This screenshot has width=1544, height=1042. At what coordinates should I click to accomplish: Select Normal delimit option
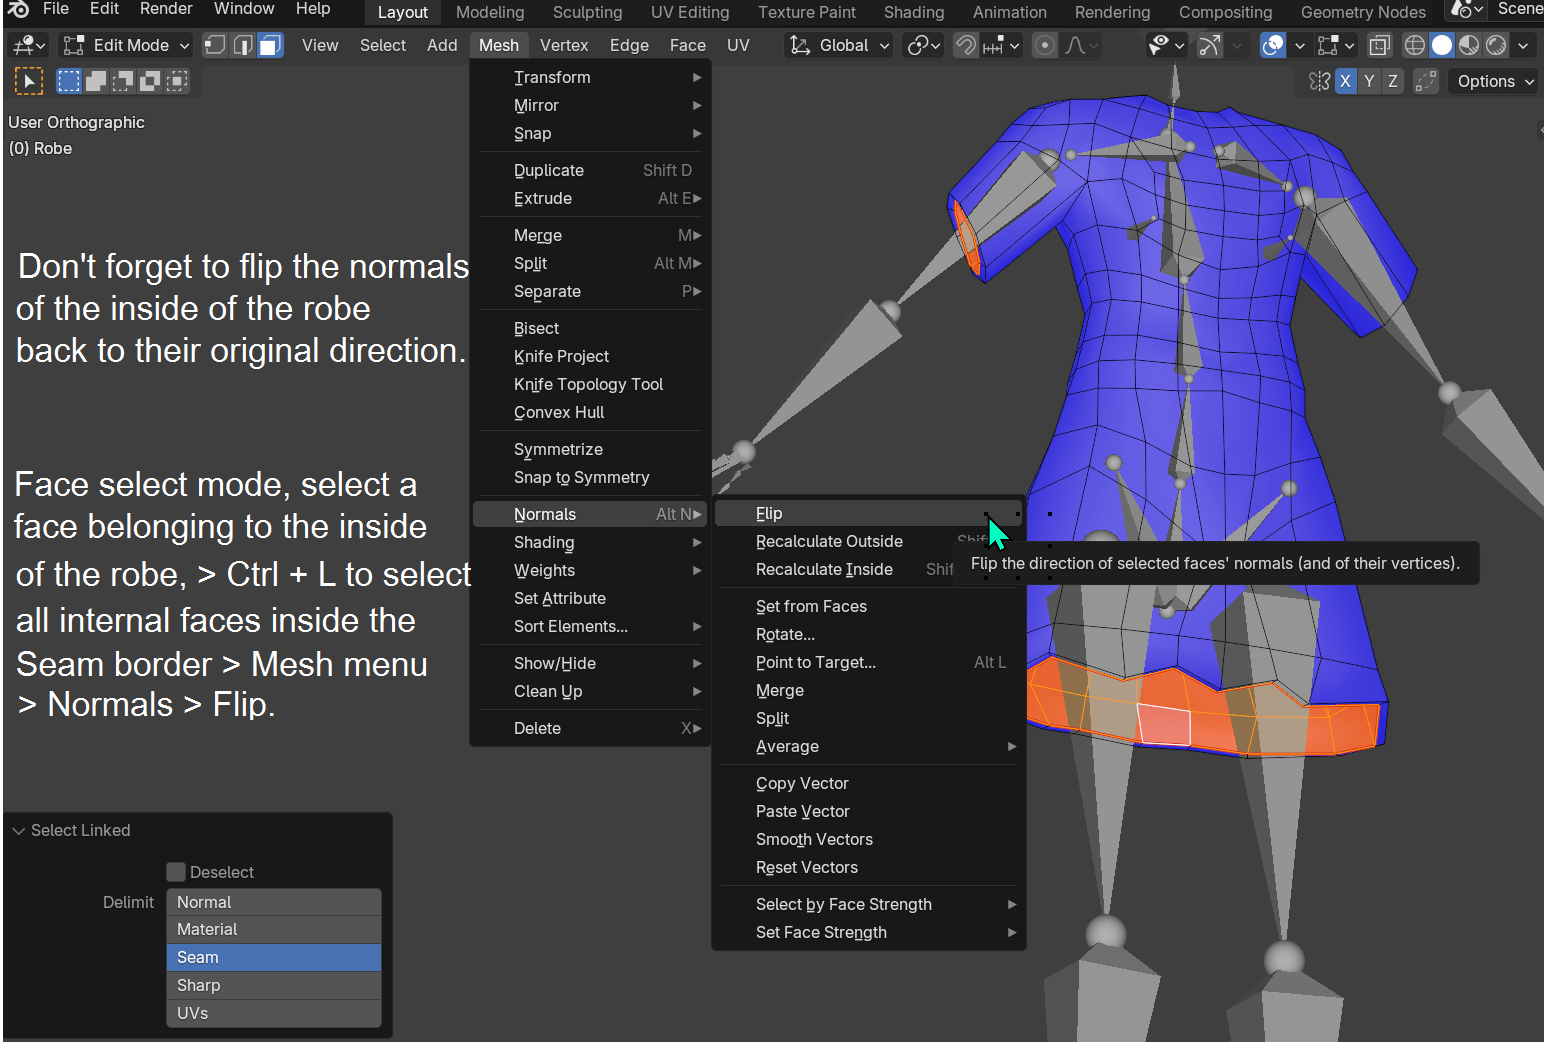274,902
